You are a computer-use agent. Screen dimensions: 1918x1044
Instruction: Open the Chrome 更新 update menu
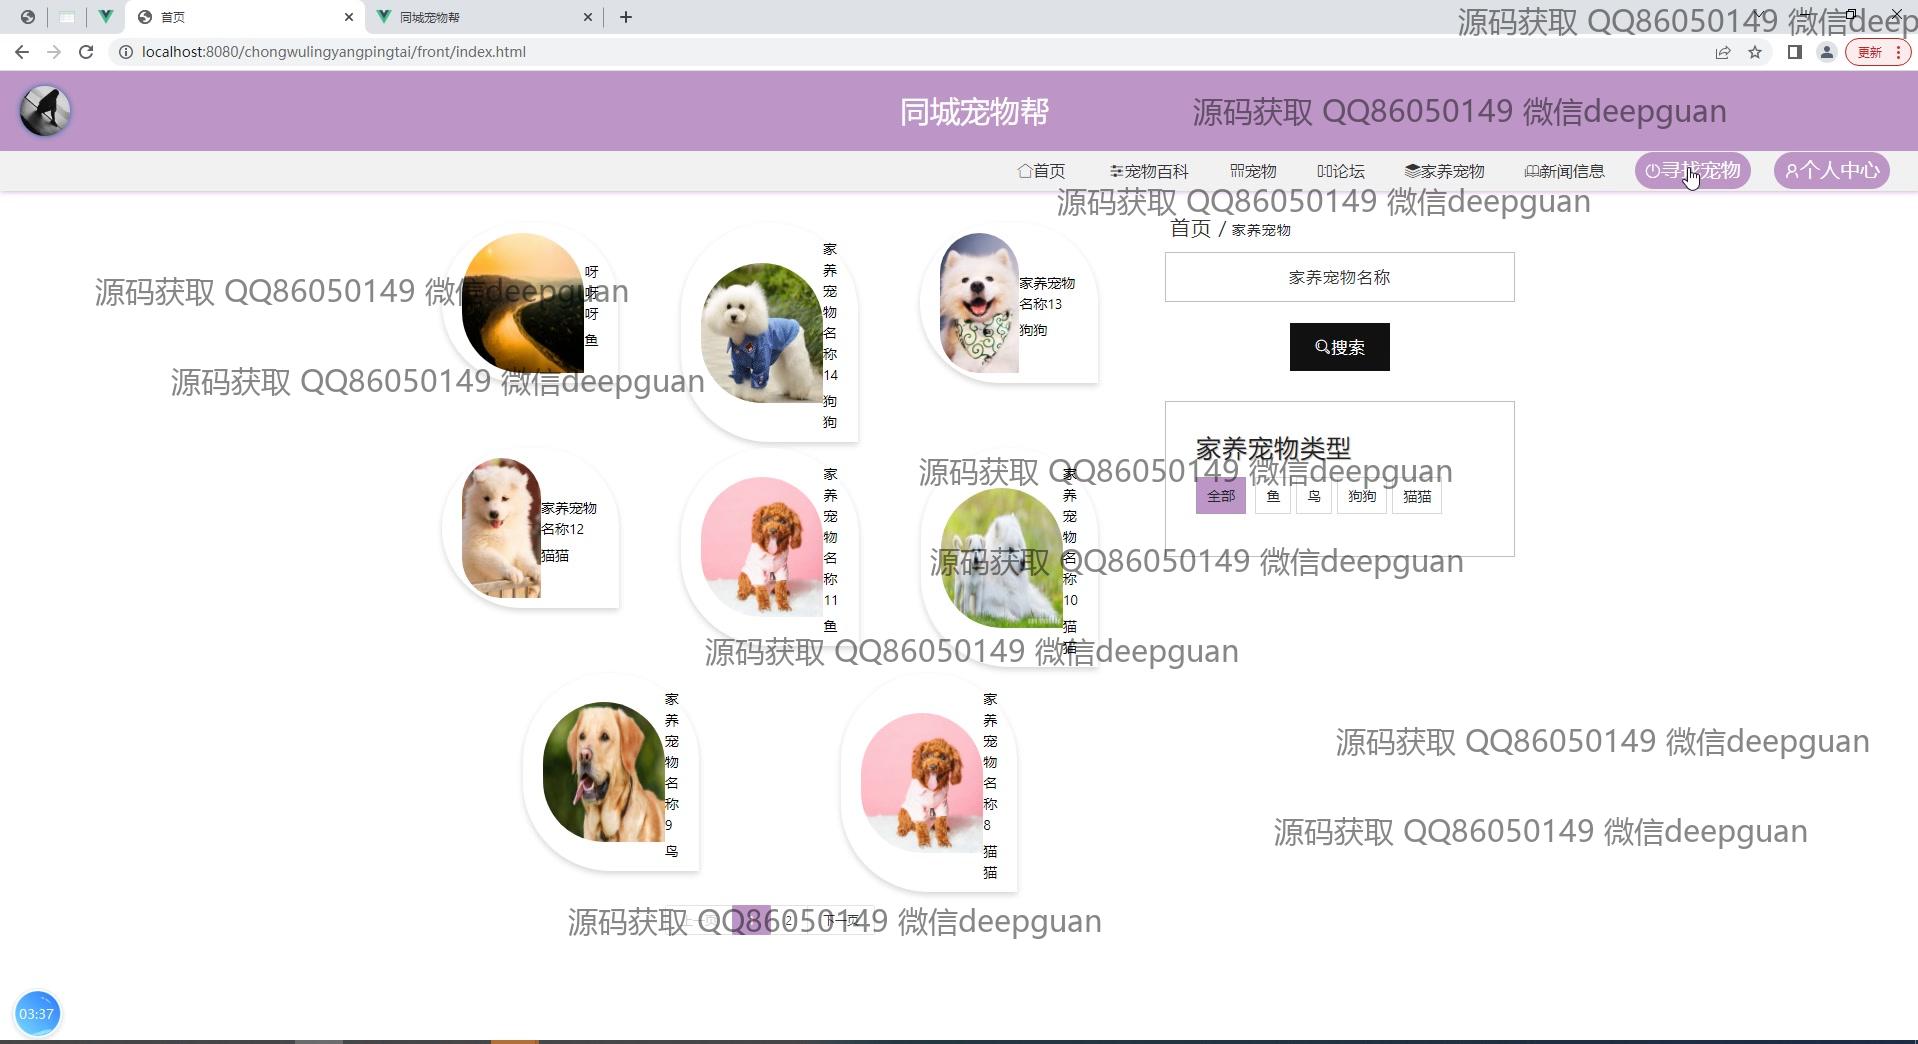point(1878,52)
